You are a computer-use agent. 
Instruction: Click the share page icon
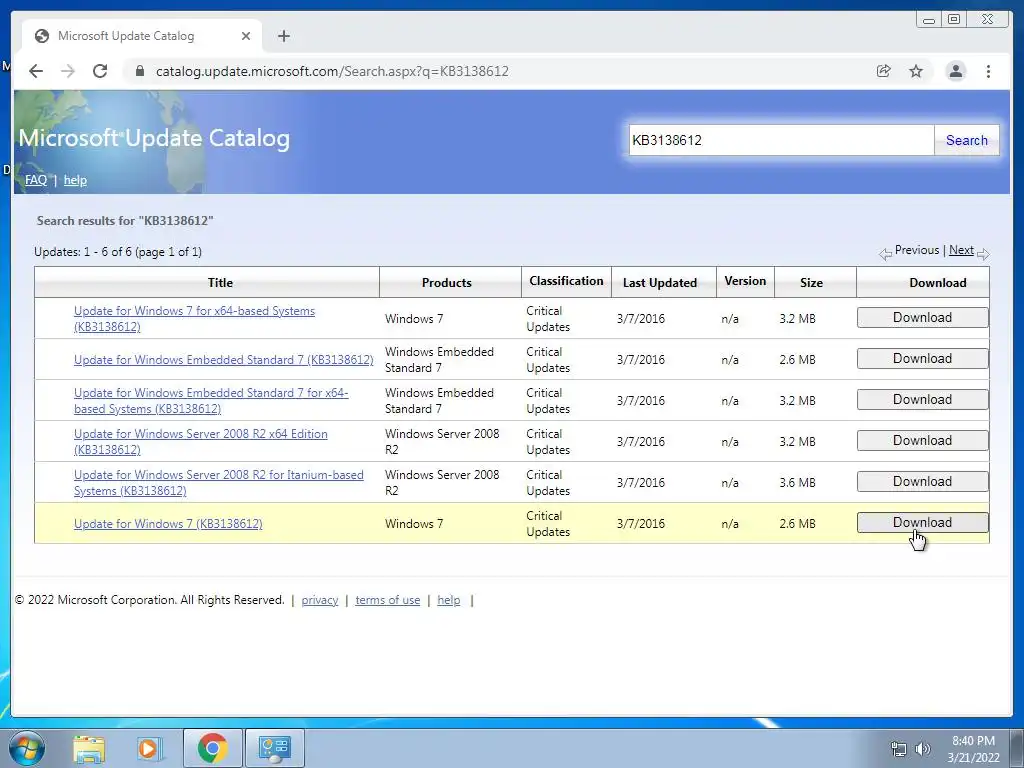884,71
